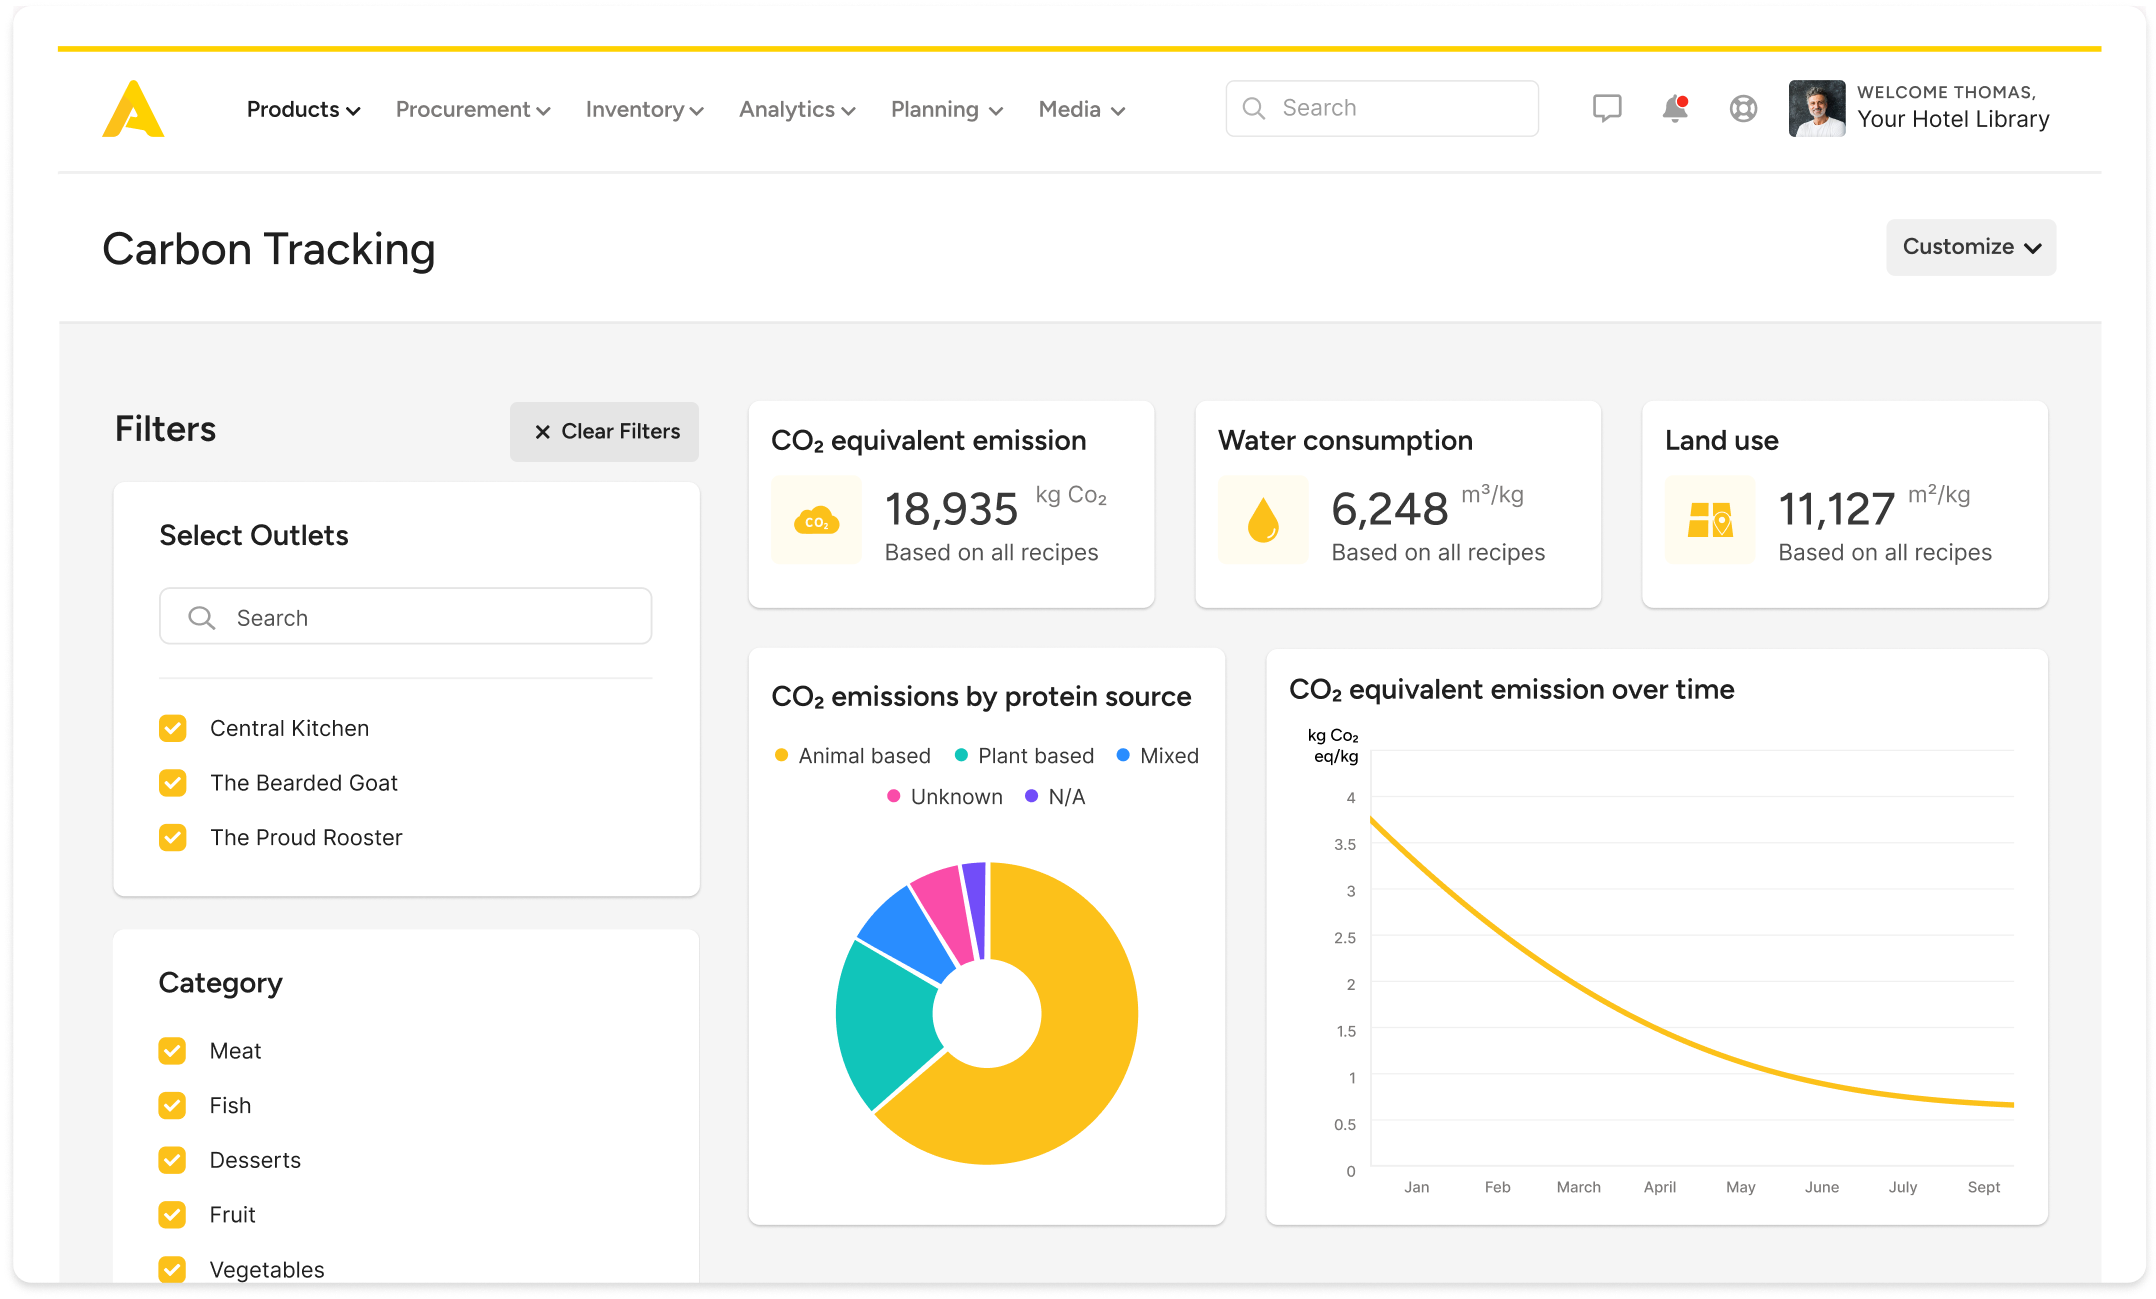Click the CO₂ cloud emission icon
Image resolution: width=2156 pixels, height=1299 pixels.
point(816,520)
